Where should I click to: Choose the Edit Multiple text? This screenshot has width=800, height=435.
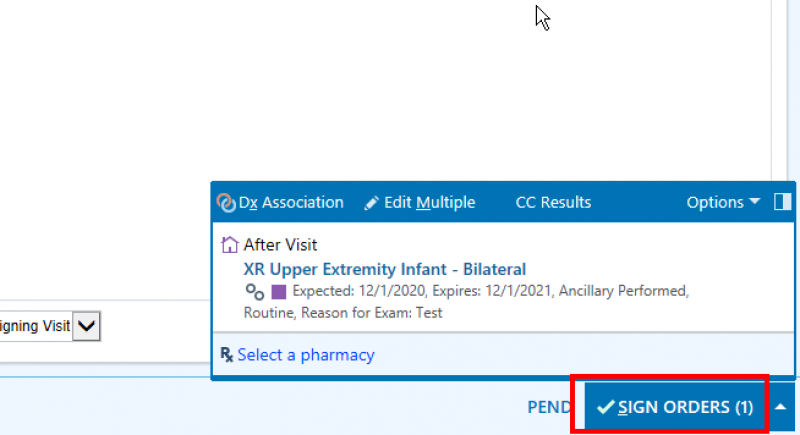pyautogui.click(x=430, y=202)
